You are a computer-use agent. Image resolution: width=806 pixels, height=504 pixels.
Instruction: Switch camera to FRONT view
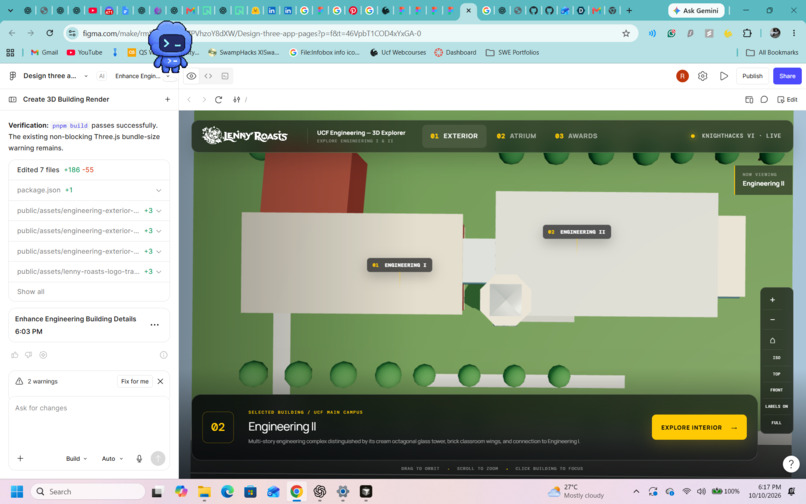point(776,390)
